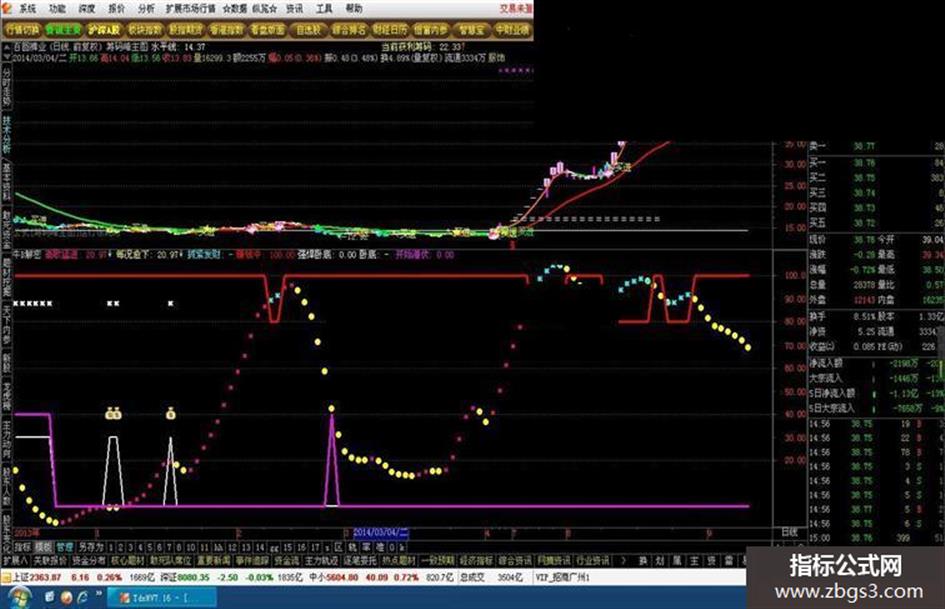Image resolution: width=945 pixels, height=609 pixels.
Task: Open Windows Start orb
Action: coord(19,597)
